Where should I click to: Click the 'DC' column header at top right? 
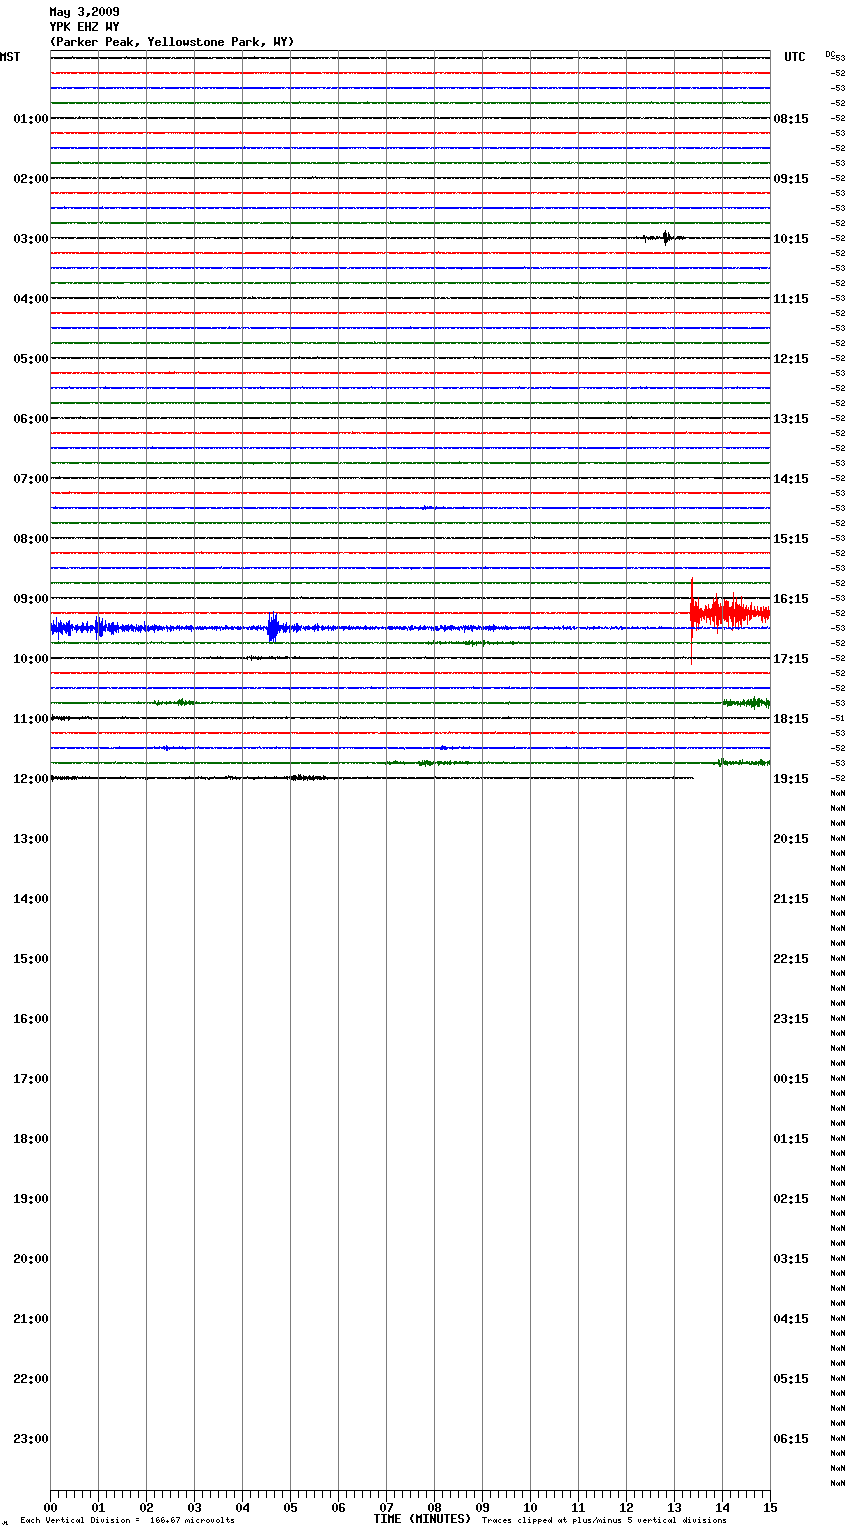(830, 54)
